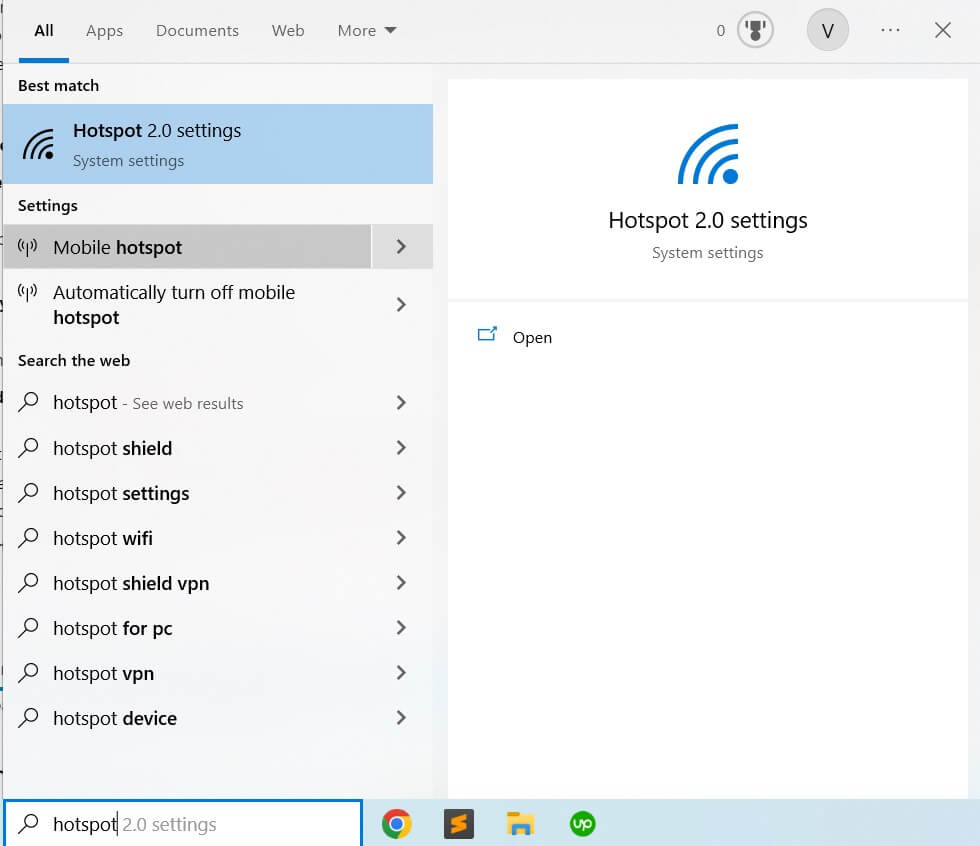Screen dimensions: 980x846
Task: Click the search box magnifier icon
Action: tap(28, 824)
